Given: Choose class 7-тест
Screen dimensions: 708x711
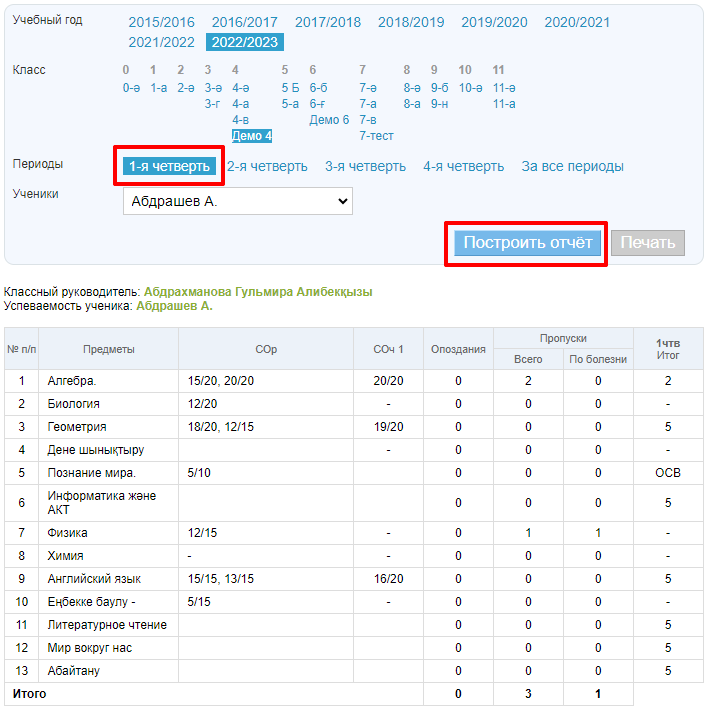Looking at the screenshot, I should 376,136.
